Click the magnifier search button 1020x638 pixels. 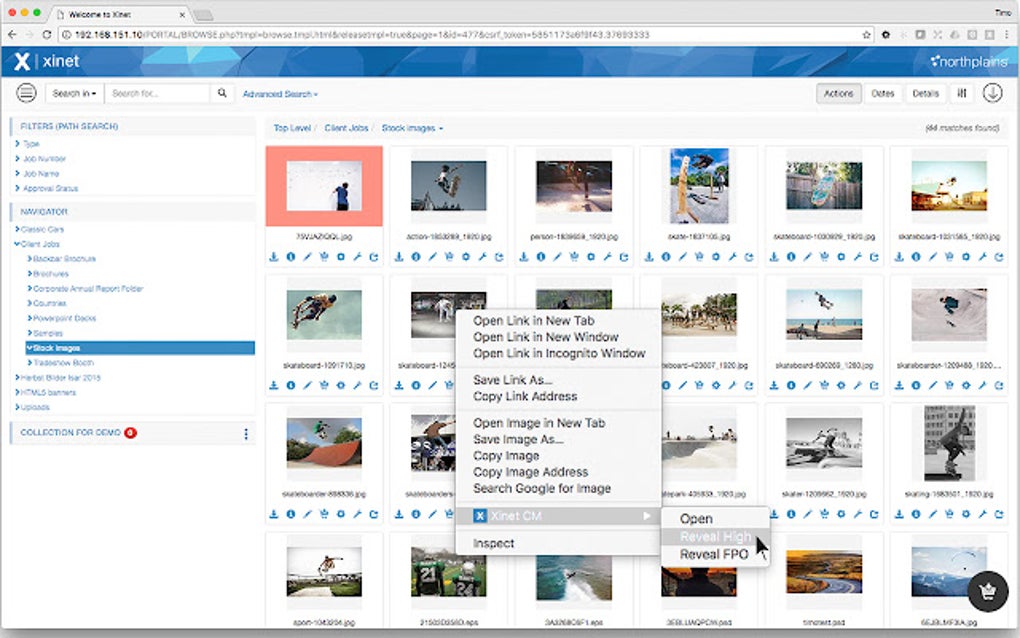[222, 94]
